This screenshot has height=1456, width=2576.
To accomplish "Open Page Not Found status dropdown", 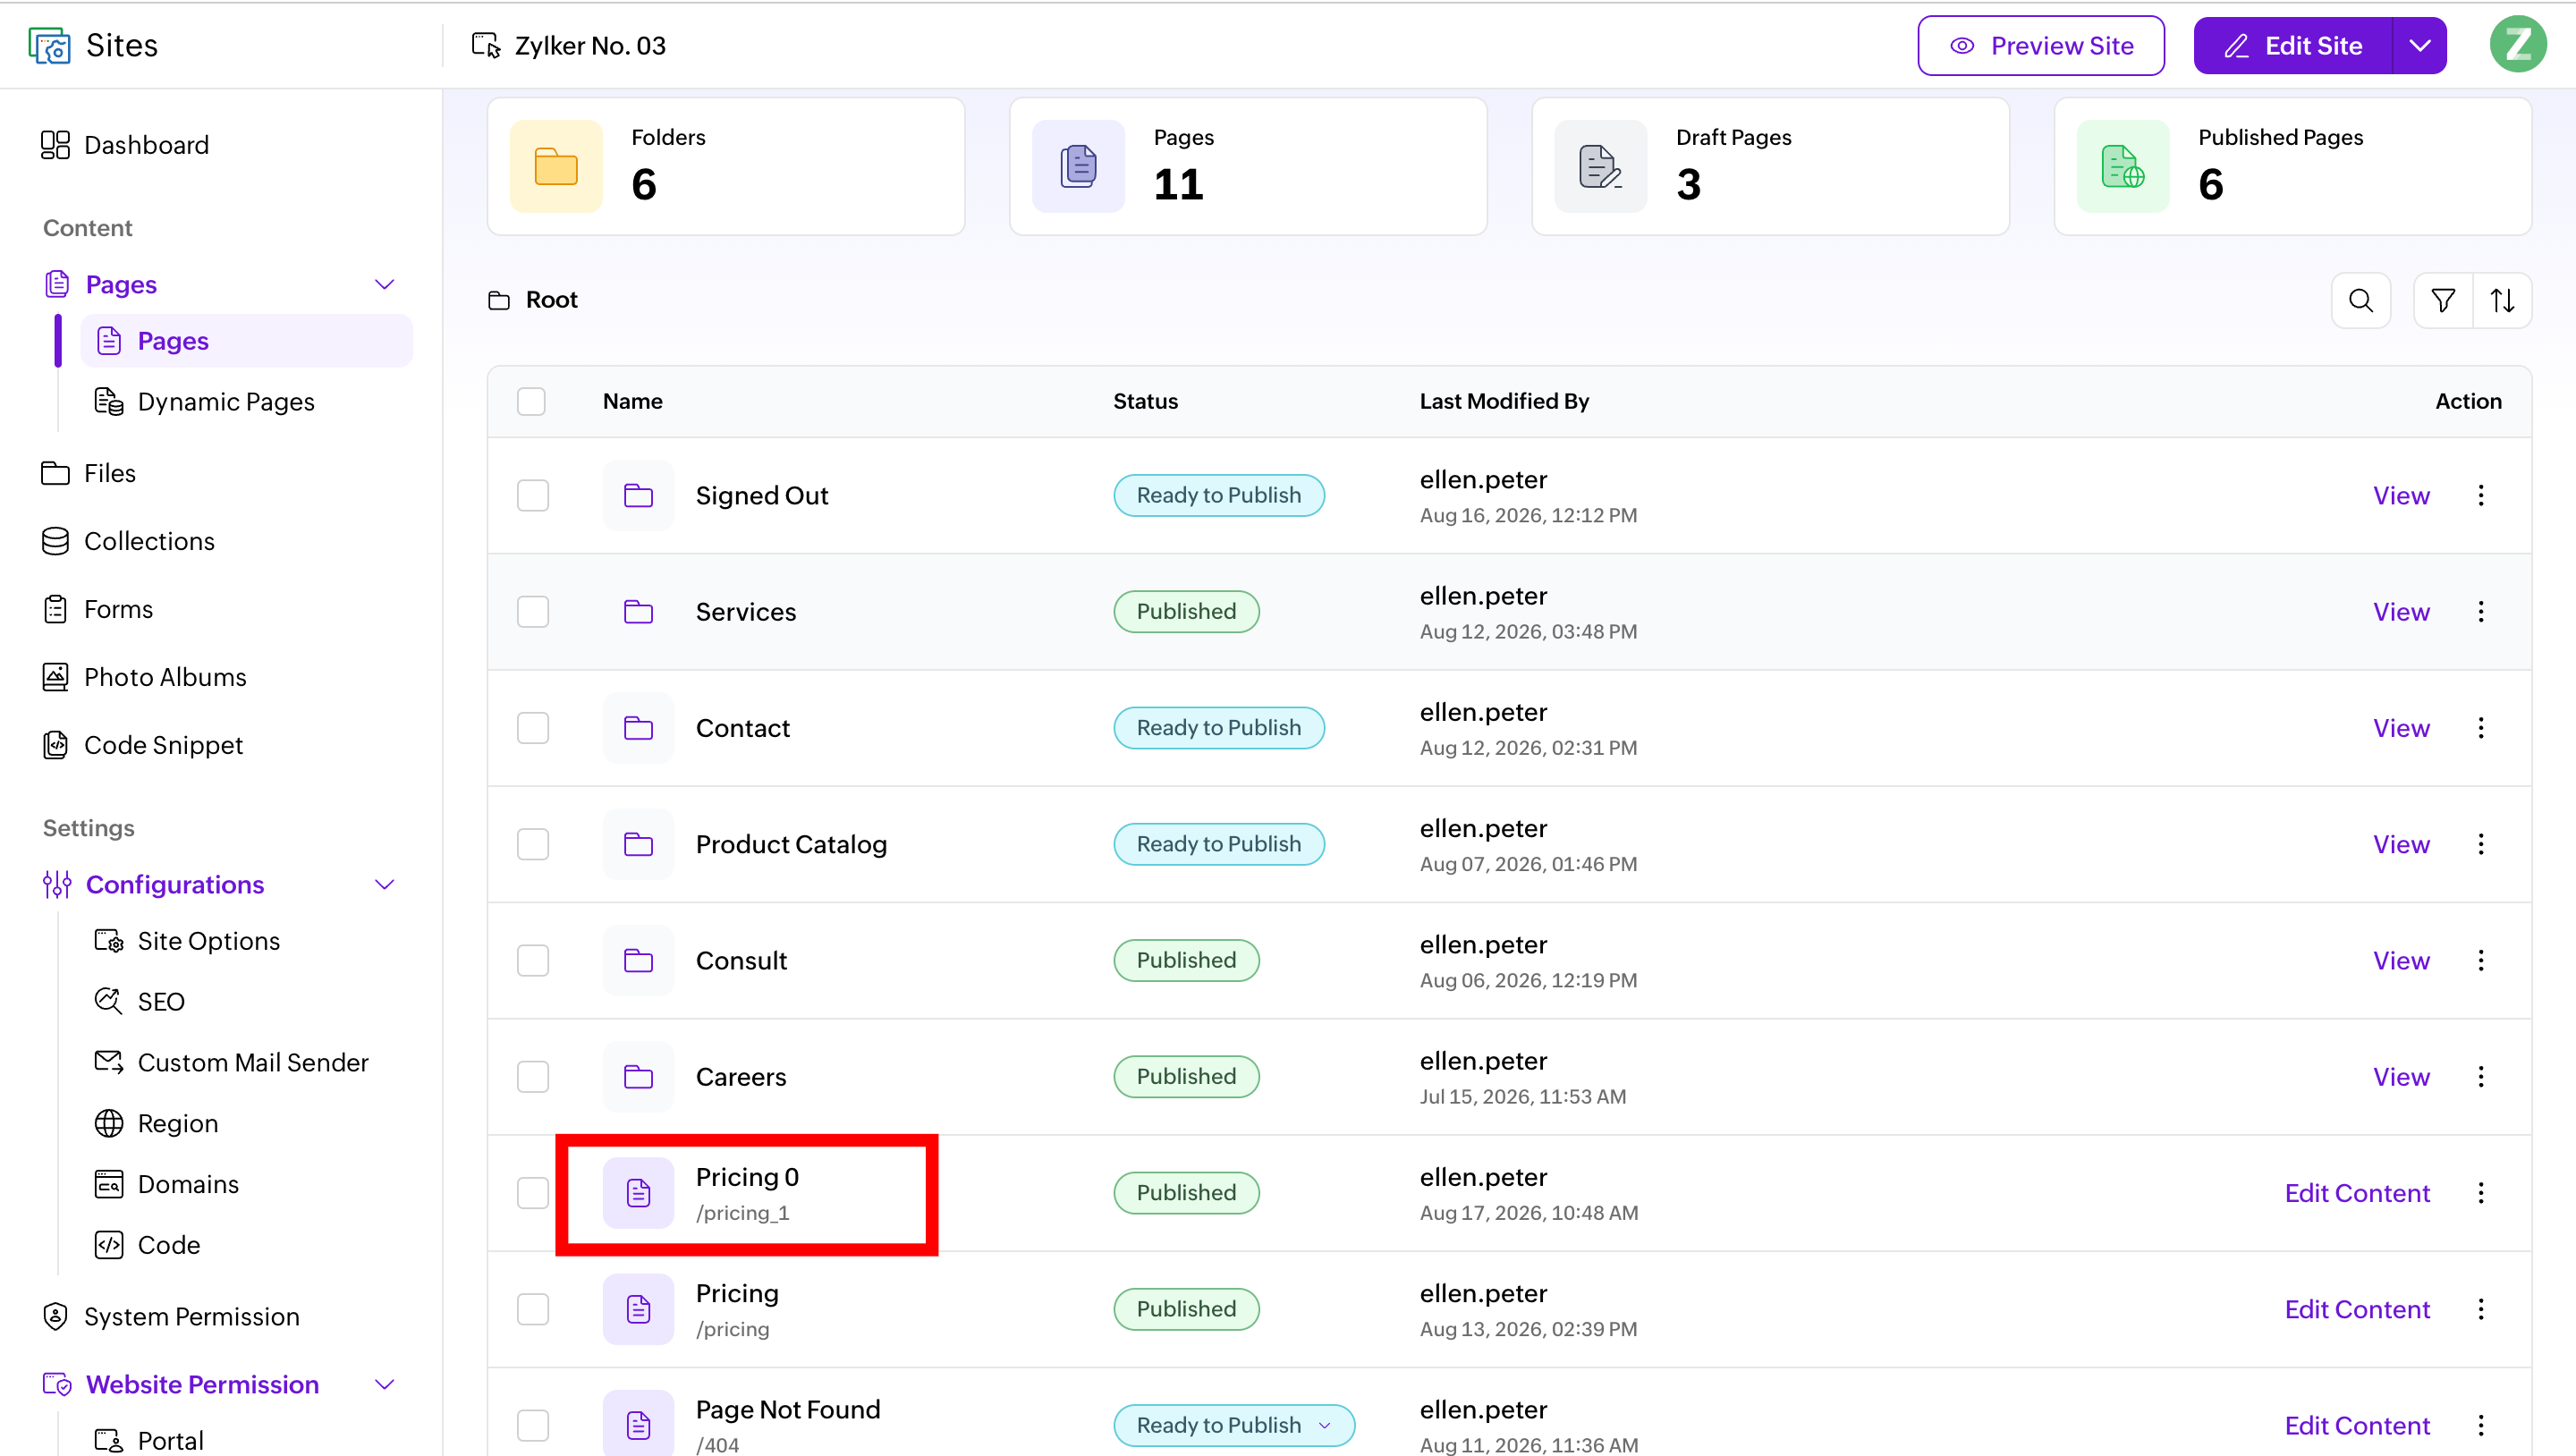I will coord(1233,1424).
